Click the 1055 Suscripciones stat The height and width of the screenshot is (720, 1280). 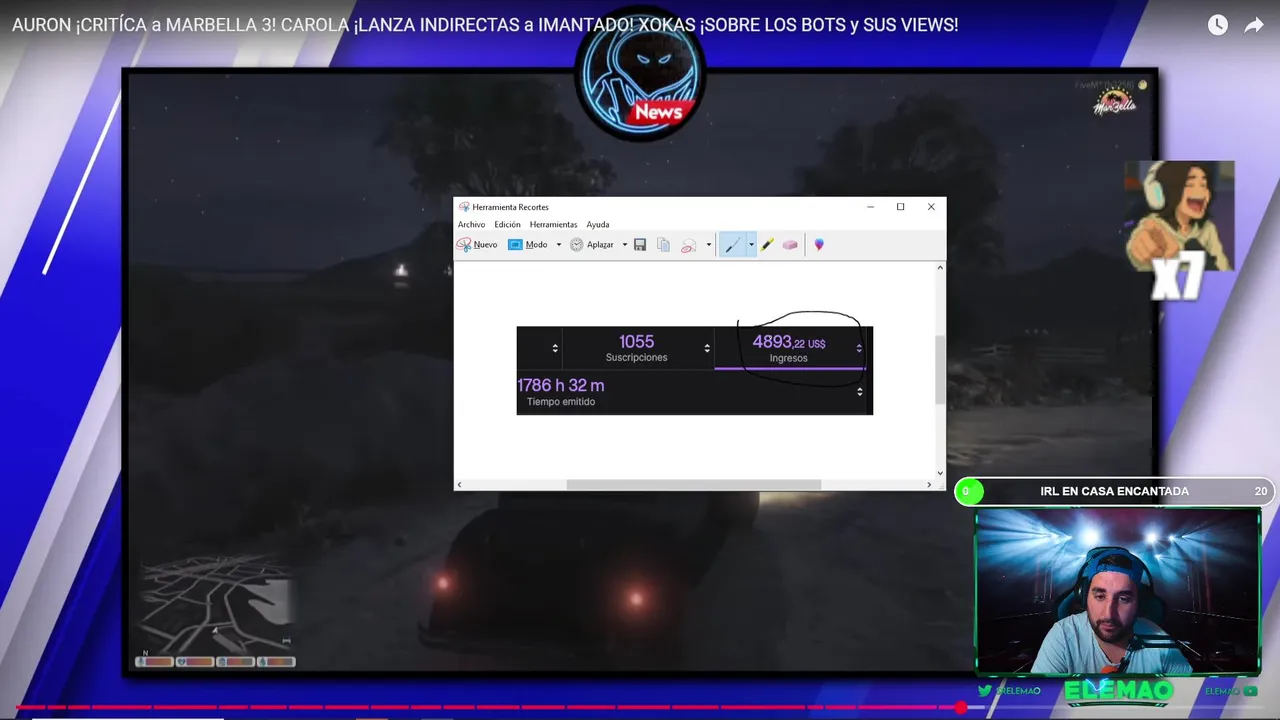[636, 348]
